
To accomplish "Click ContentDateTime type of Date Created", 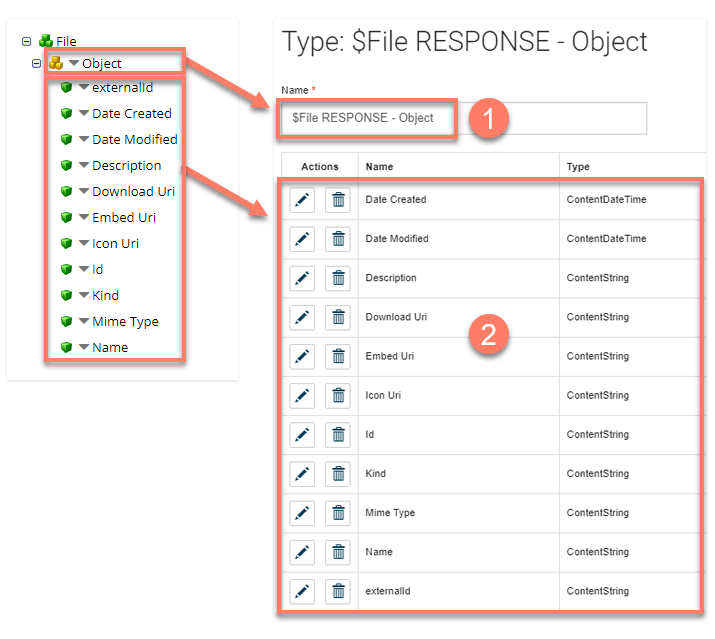I will 606,199.
